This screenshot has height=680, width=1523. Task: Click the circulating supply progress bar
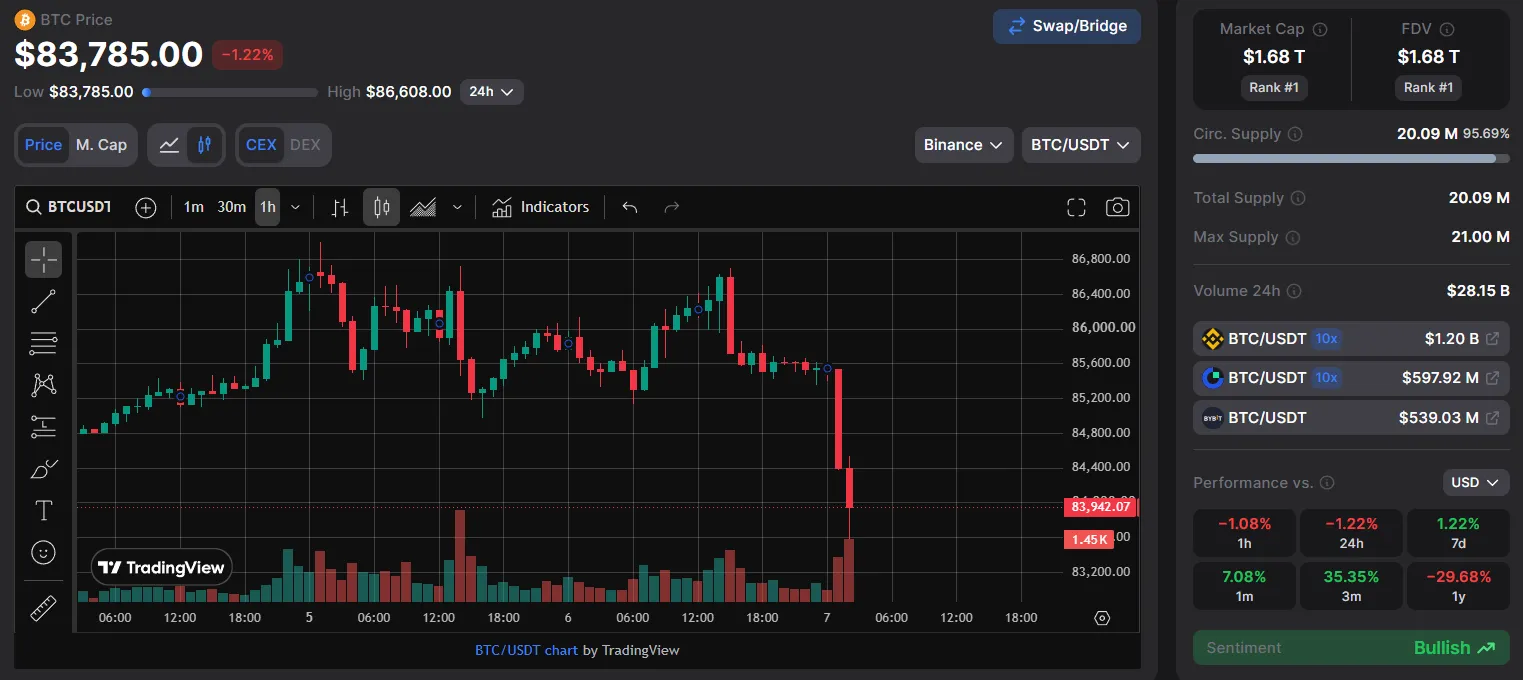1351,158
